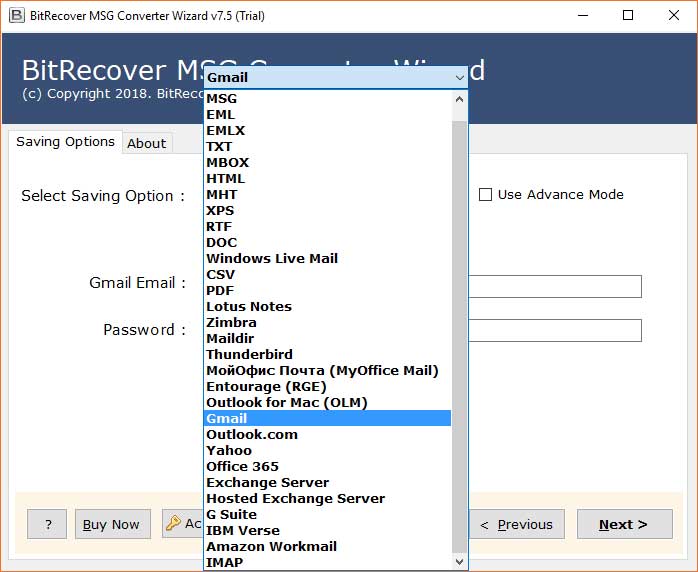Viewport: 698px width, 572px height.
Task: Click the dropdown list scroll up arrow
Action: click(x=459, y=99)
